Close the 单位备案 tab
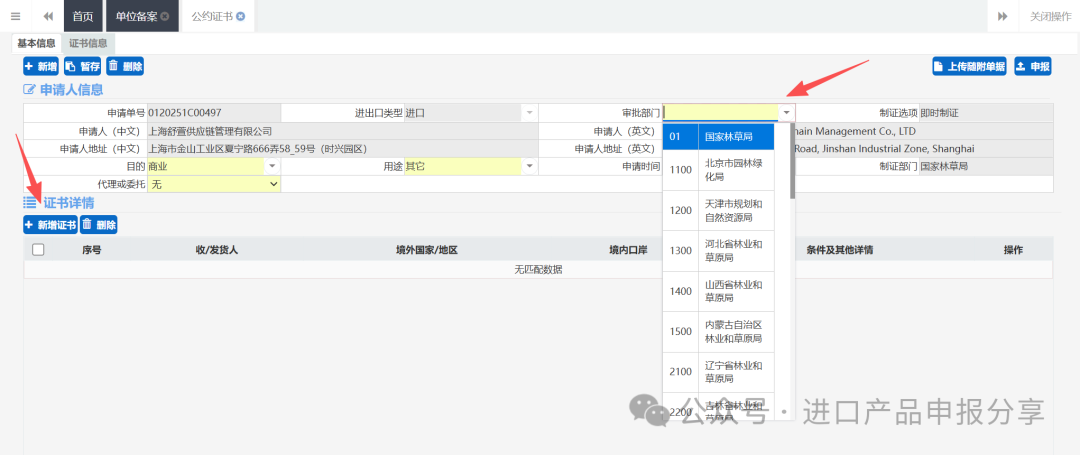The width and height of the screenshot is (1080, 455). (x=165, y=17)
